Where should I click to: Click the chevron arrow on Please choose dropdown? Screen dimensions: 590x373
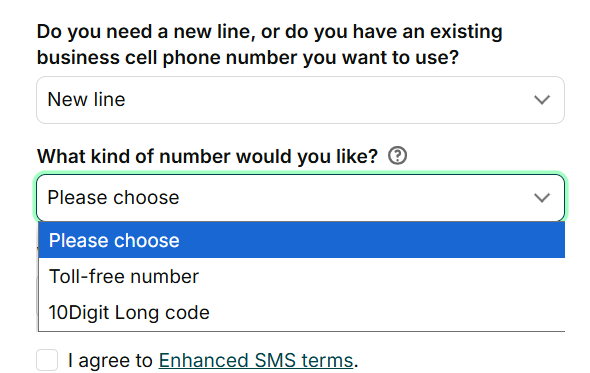pos(542,198)
